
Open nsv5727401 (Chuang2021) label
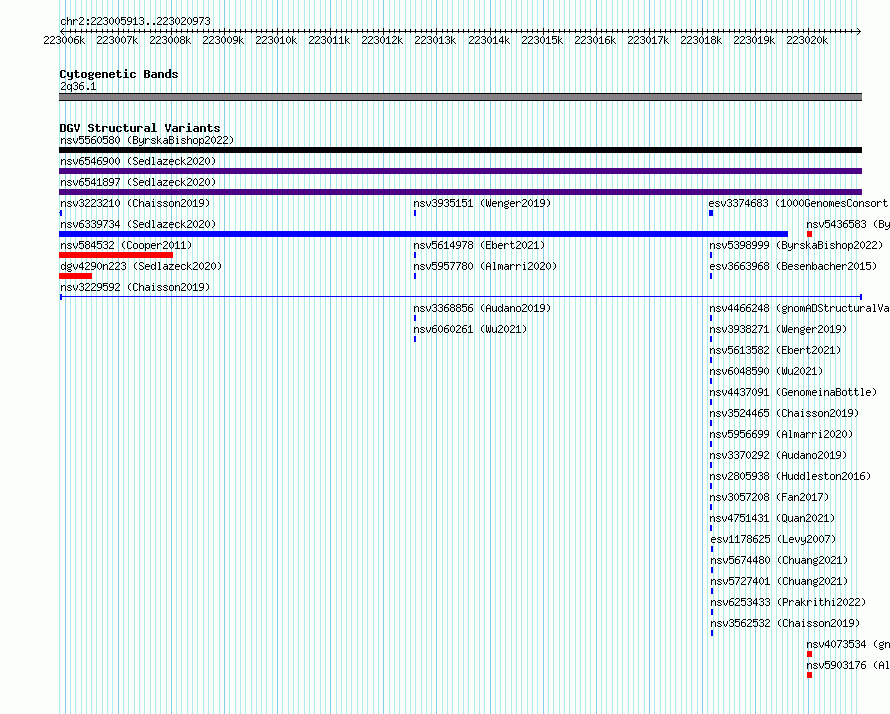(x=779, y=581)
